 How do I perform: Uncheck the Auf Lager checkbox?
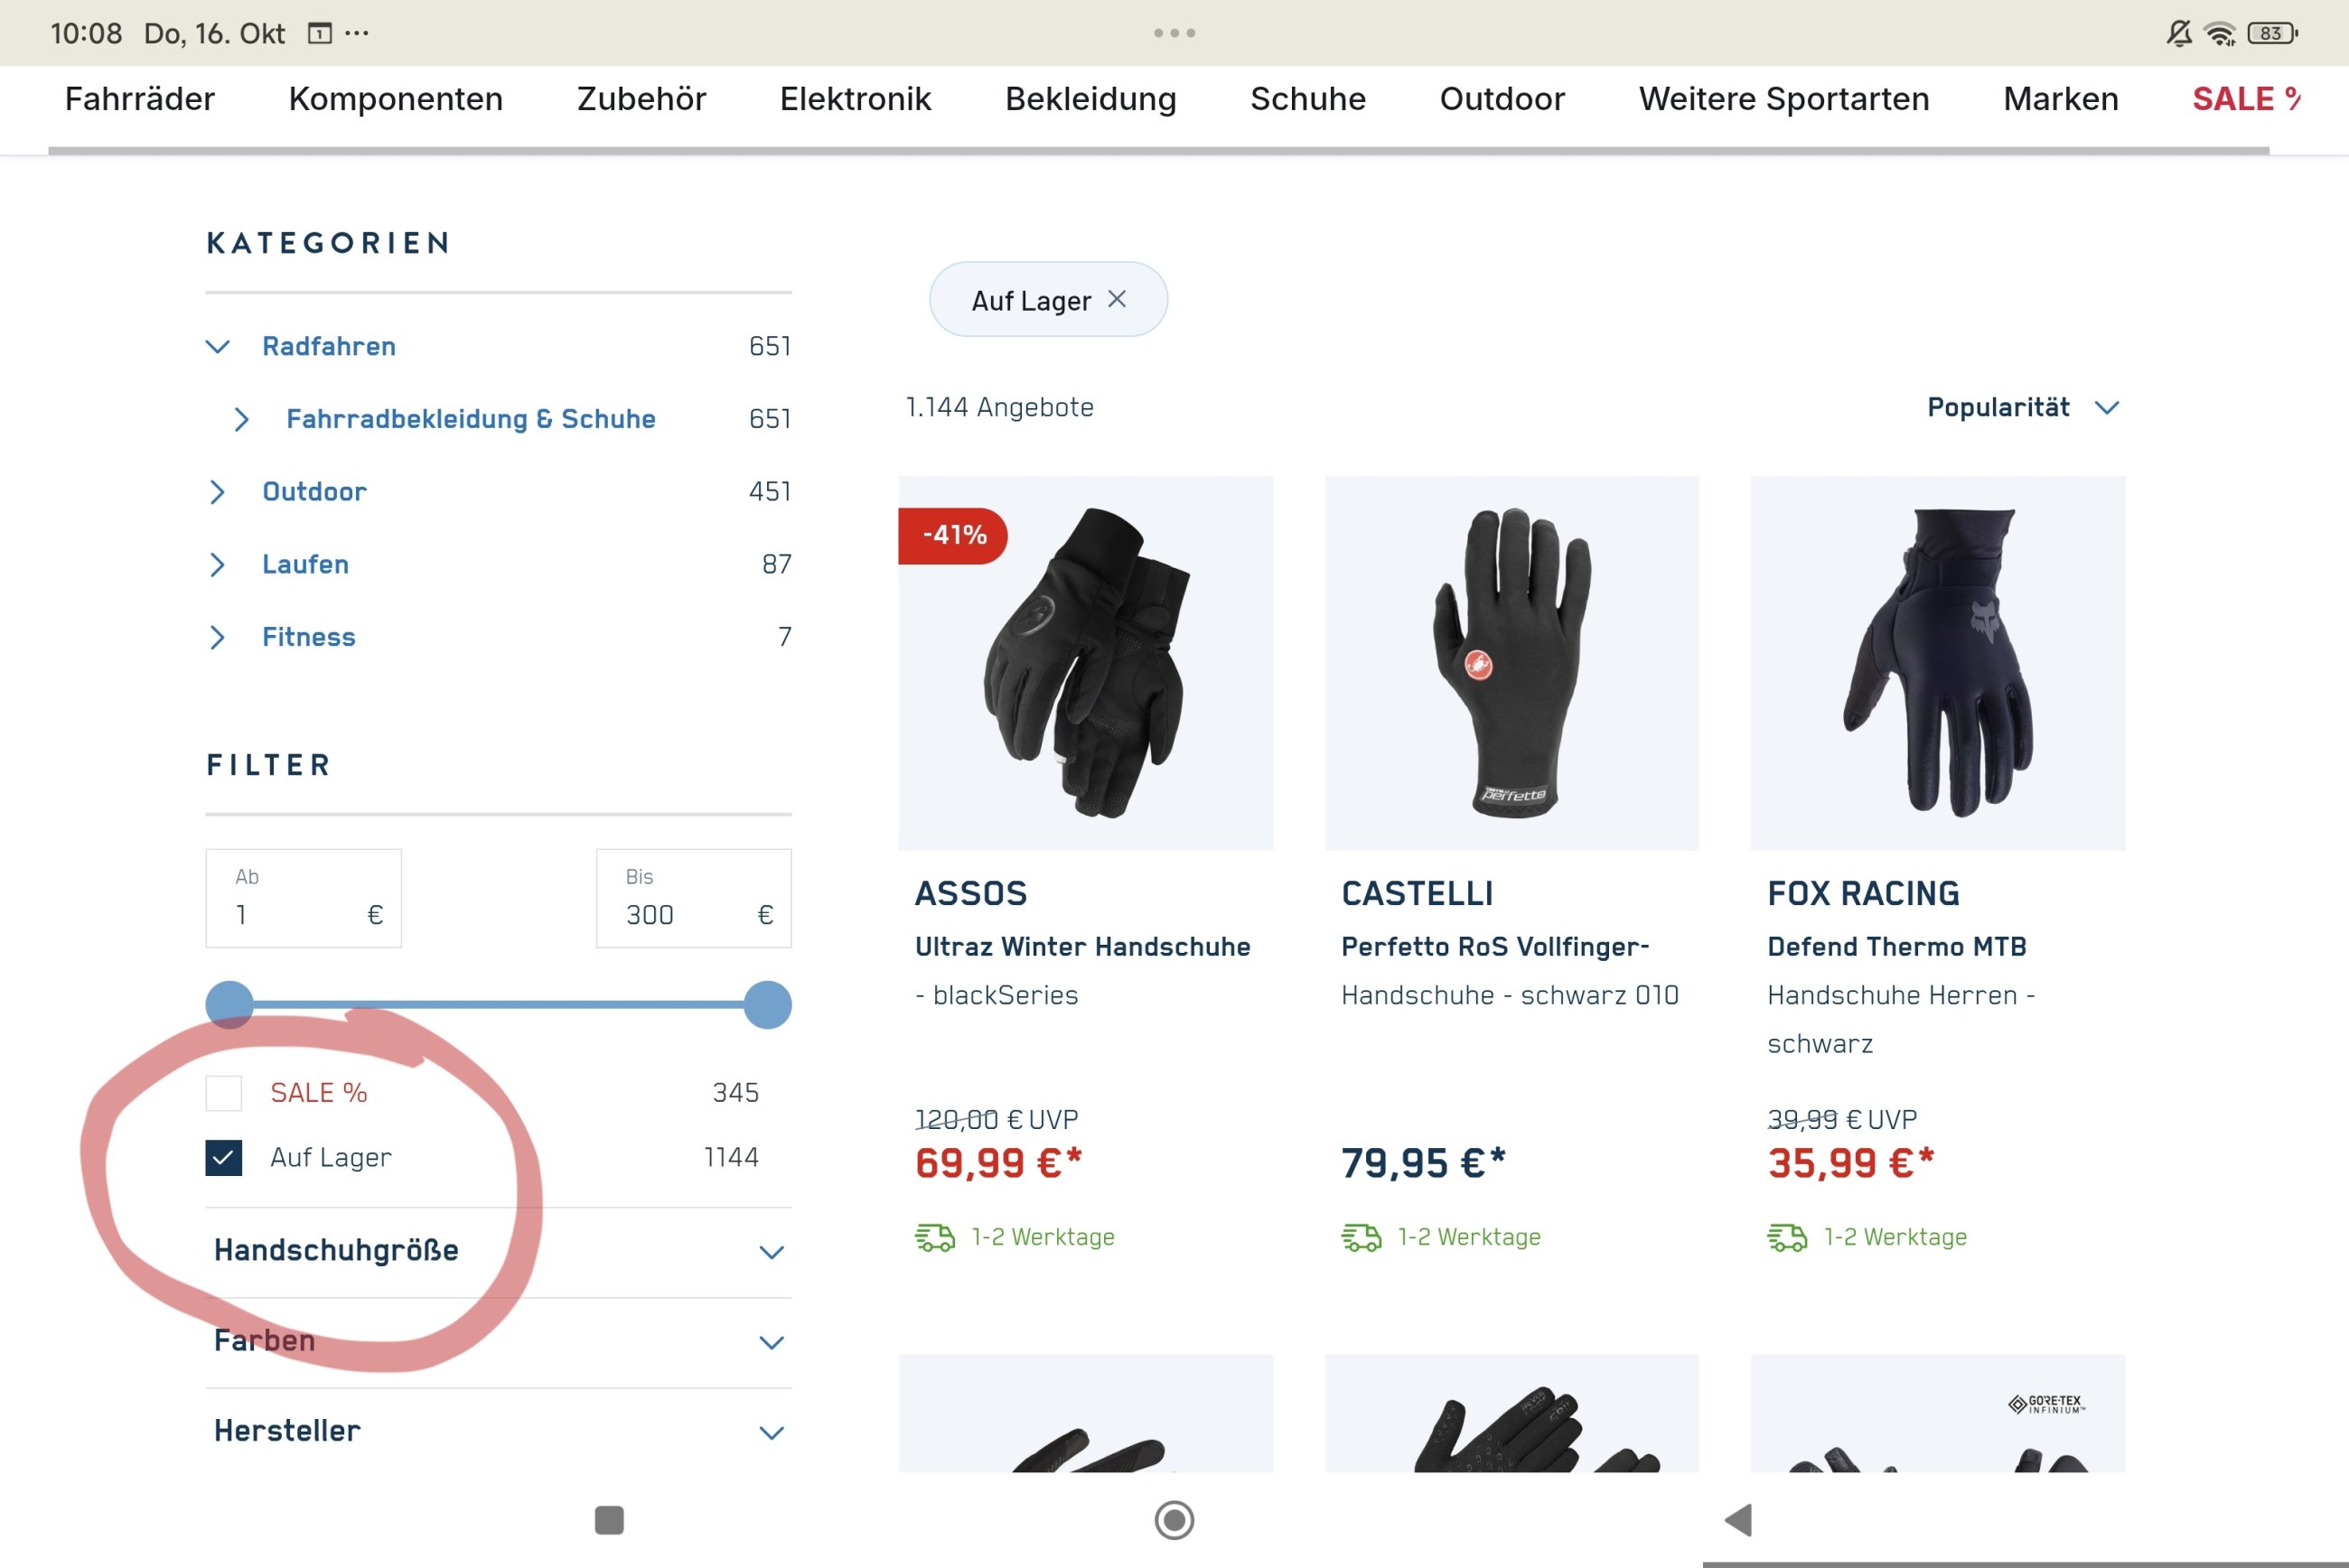click(x=224, y=1158)
